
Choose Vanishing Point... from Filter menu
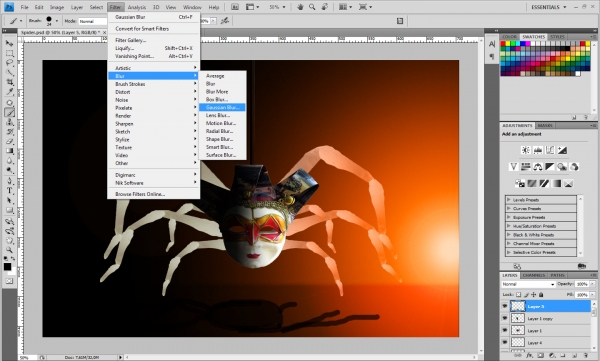tap(153, 56)
